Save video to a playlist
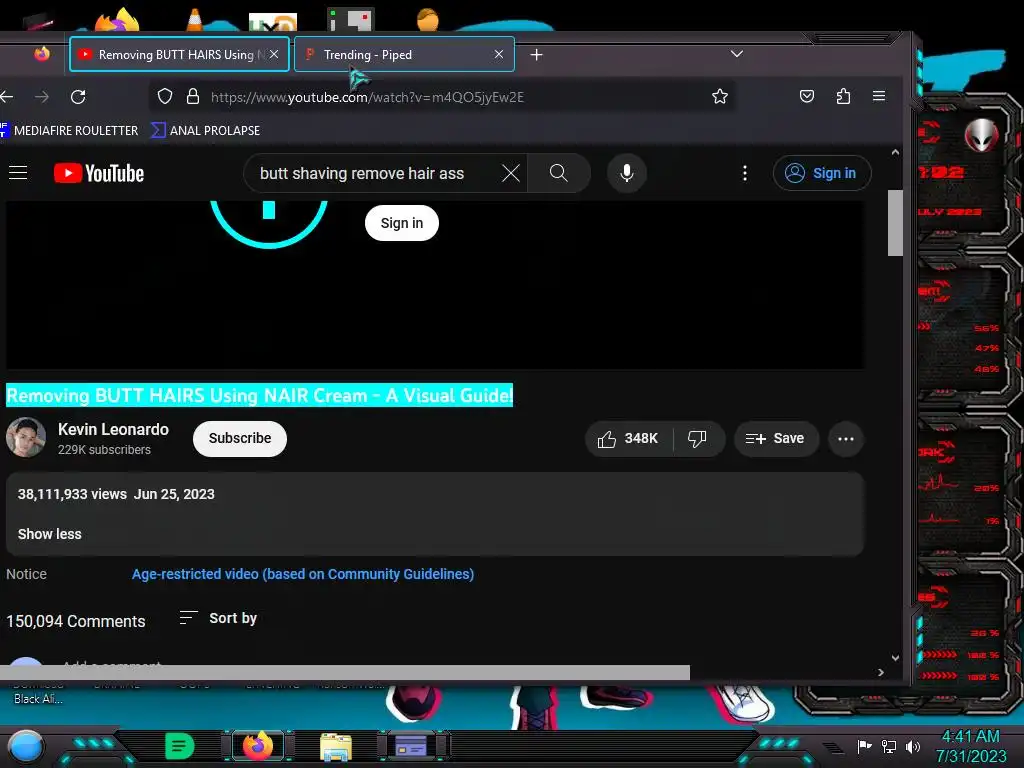Viewport: 1024px width, 768px height. pyautogui.click(x=775, y=439)
